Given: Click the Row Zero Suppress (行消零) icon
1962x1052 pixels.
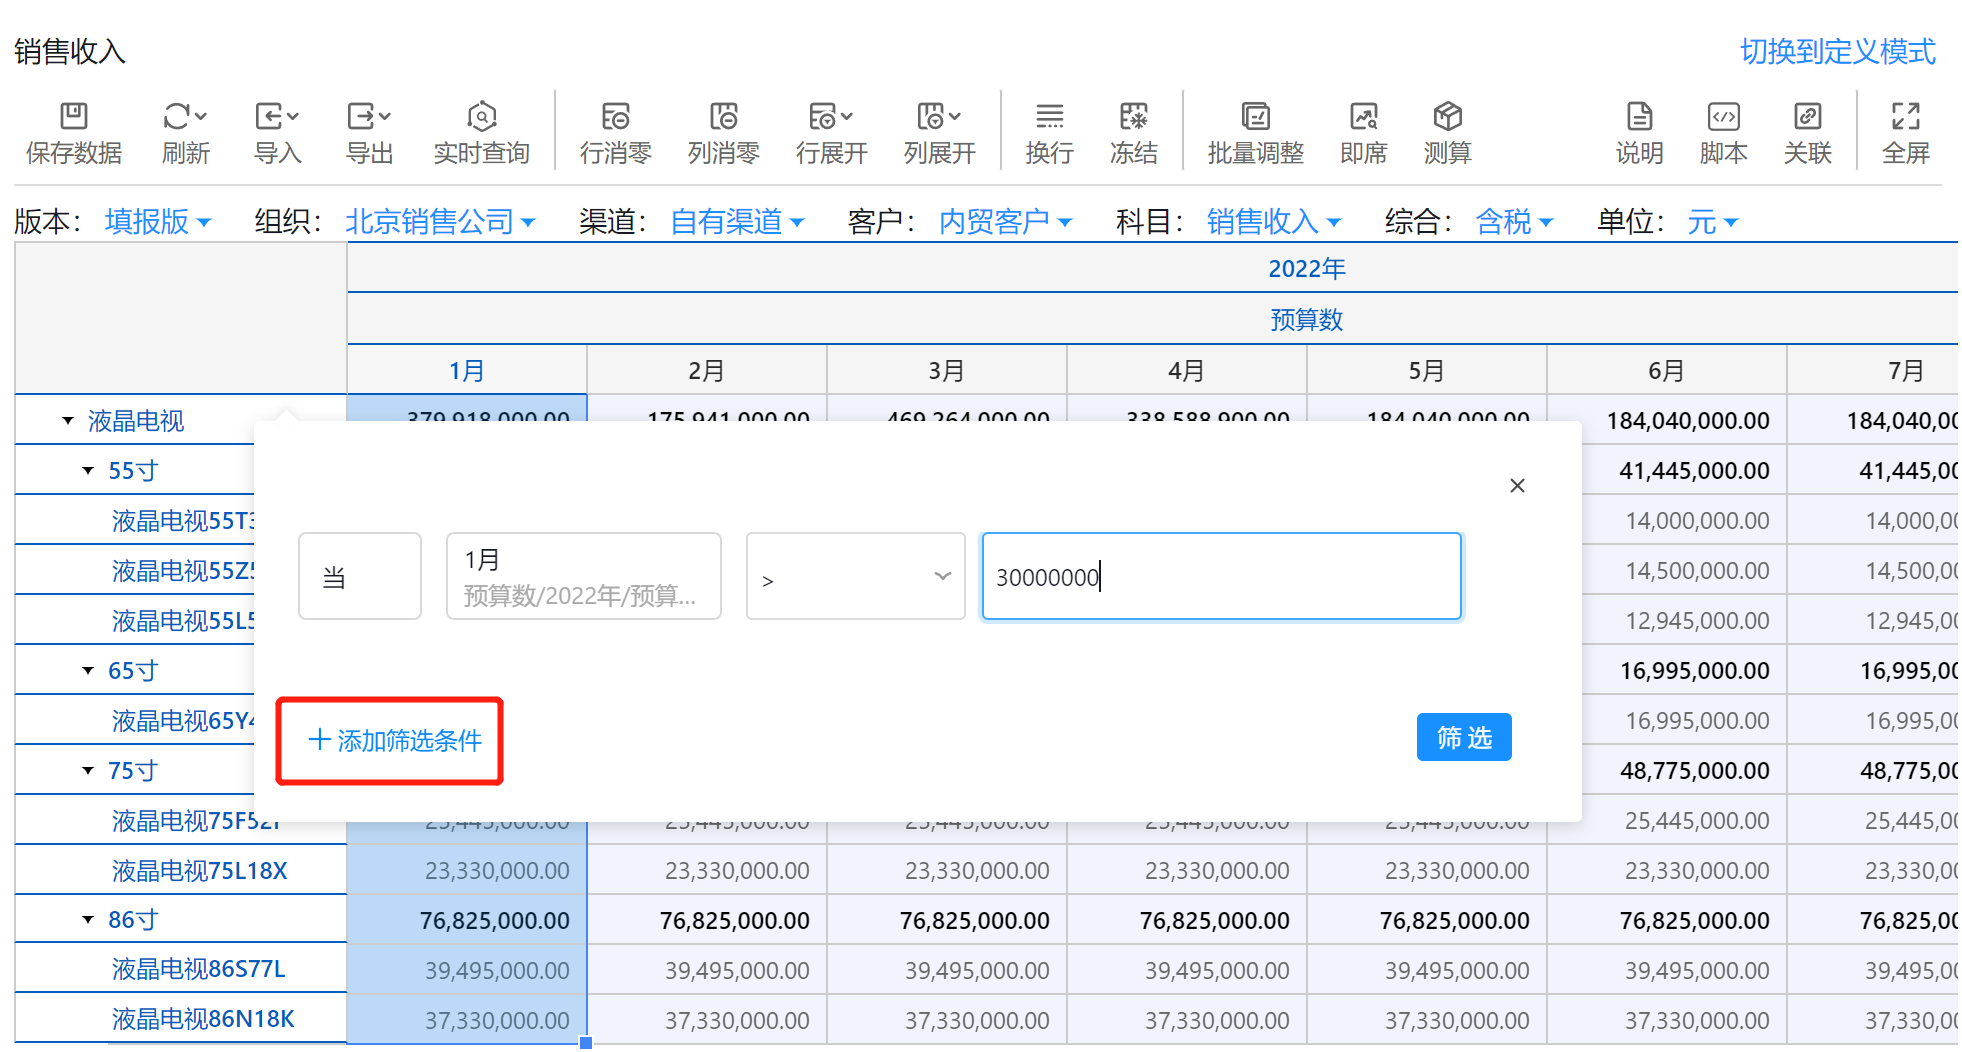Looking at the screenshot, I should [x=615, y=117].
